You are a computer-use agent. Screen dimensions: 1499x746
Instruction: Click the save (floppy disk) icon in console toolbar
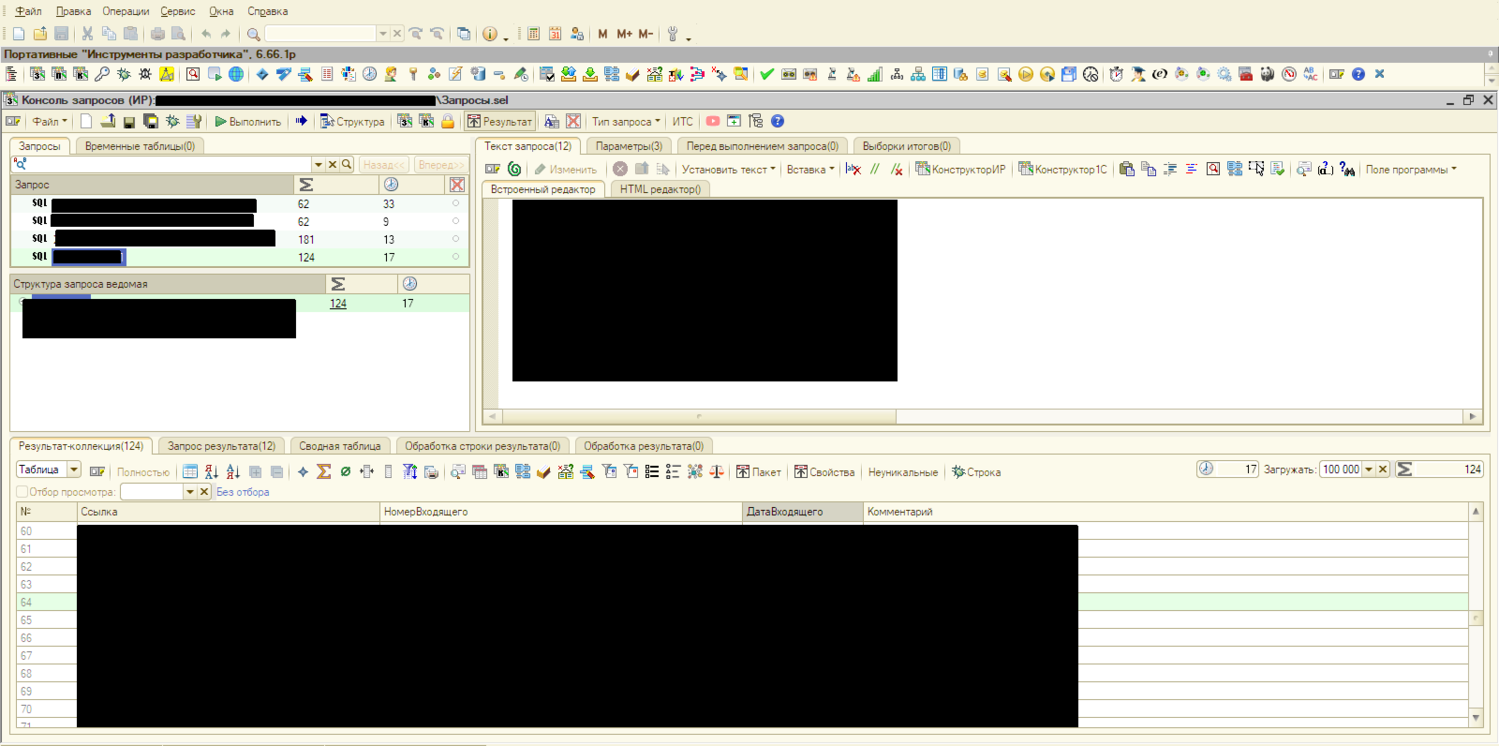pos(129,122)
